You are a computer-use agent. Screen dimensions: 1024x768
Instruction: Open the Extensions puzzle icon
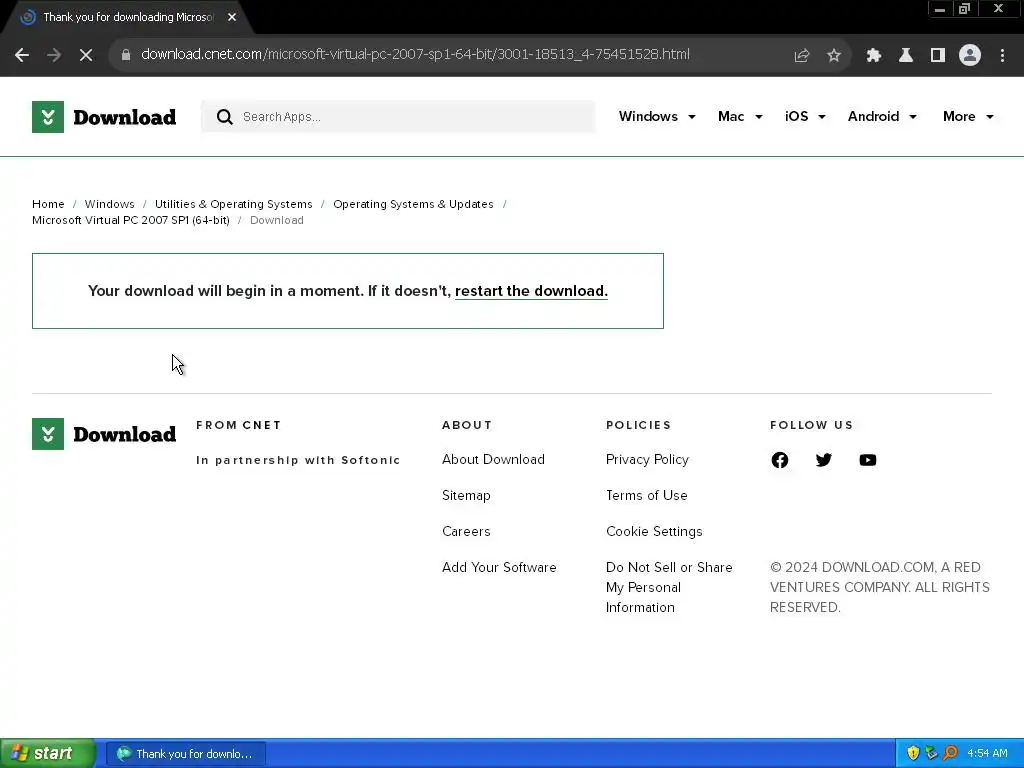click(873, 56)
